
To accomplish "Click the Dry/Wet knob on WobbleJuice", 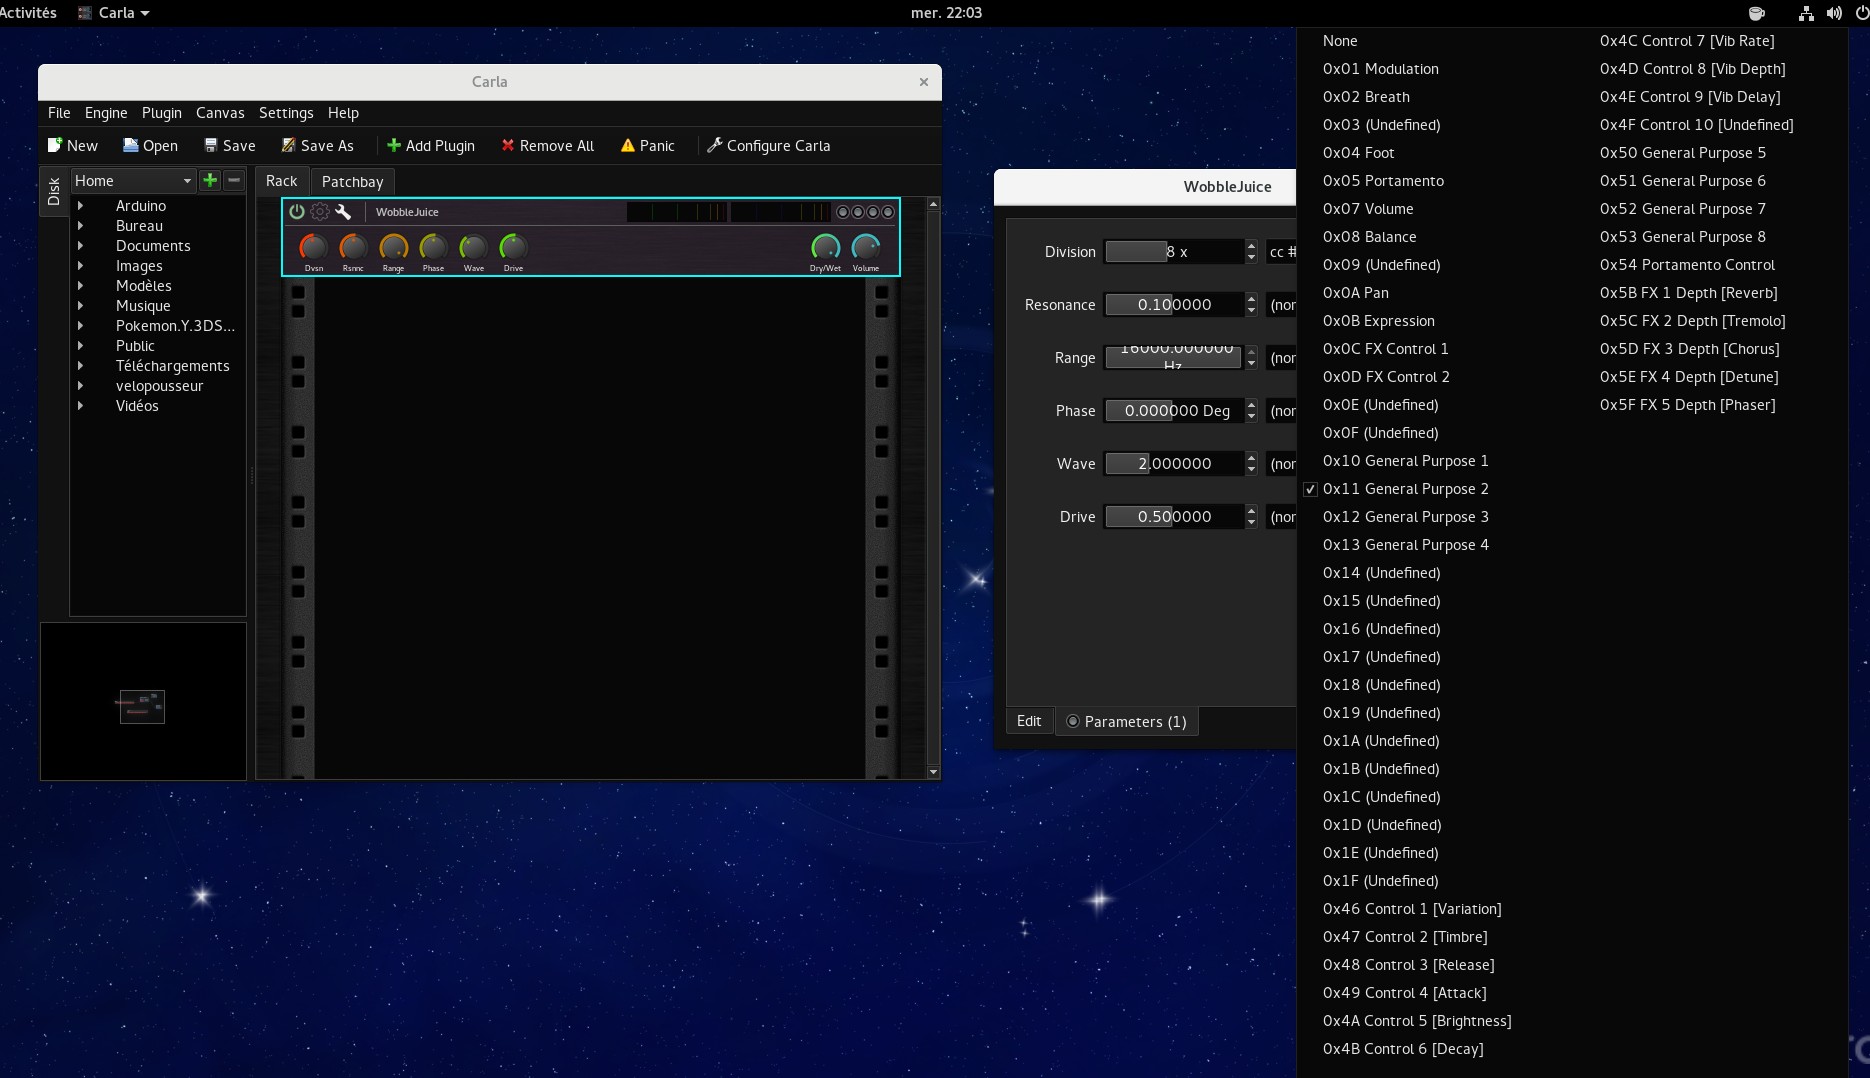I will (825, 246).
